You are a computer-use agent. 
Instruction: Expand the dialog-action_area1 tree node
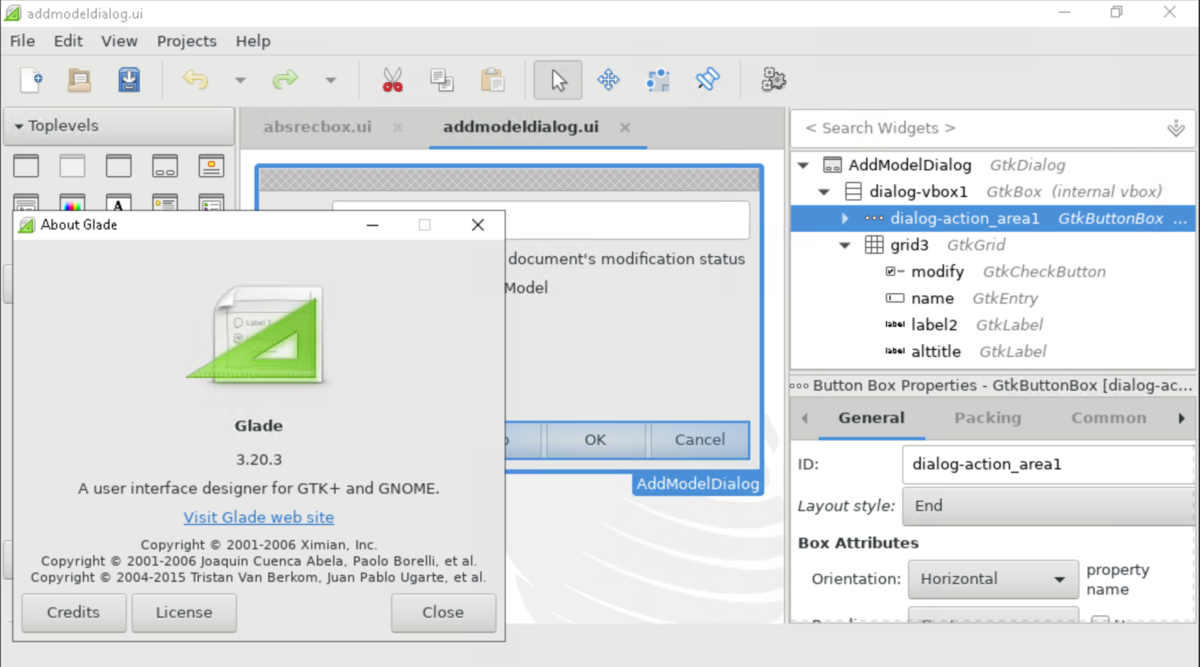pos(845,218)
